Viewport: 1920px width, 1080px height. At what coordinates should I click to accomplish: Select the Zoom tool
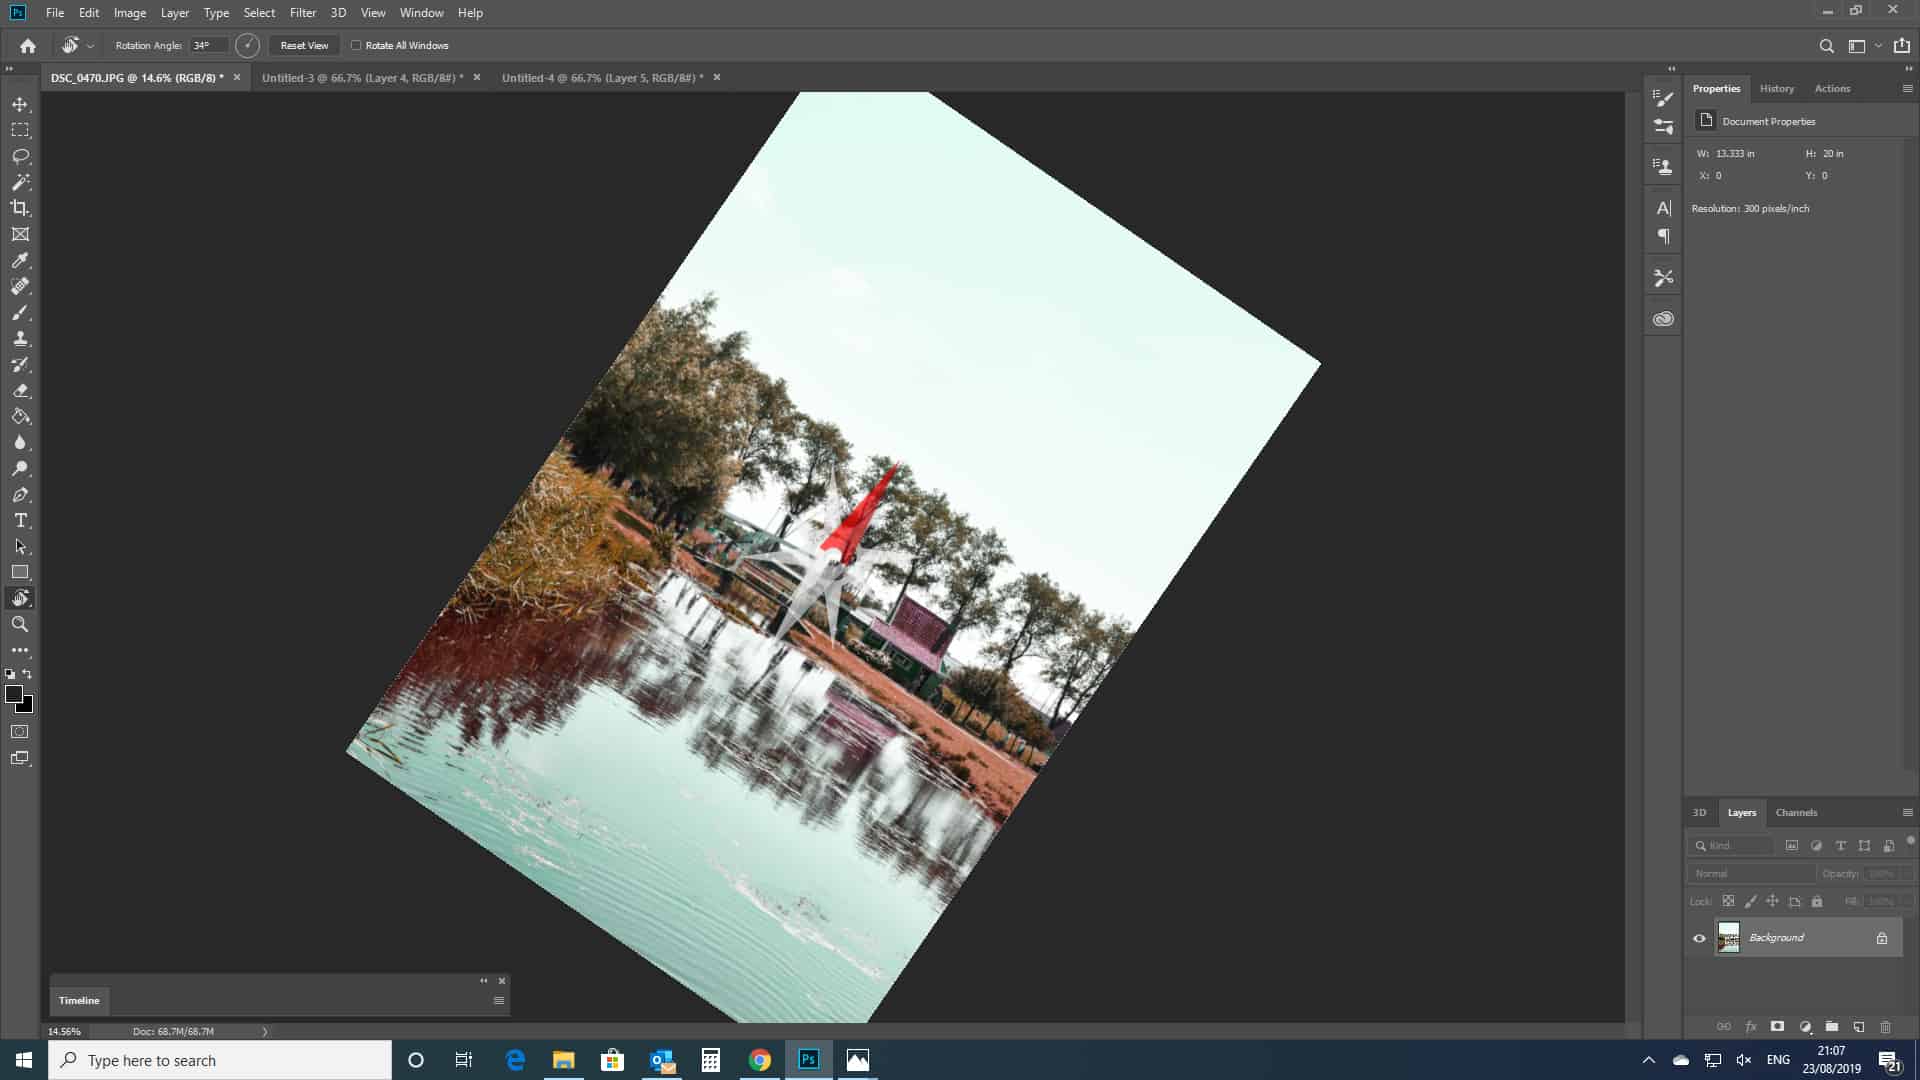pyautogui.click(x=20, y=624)
